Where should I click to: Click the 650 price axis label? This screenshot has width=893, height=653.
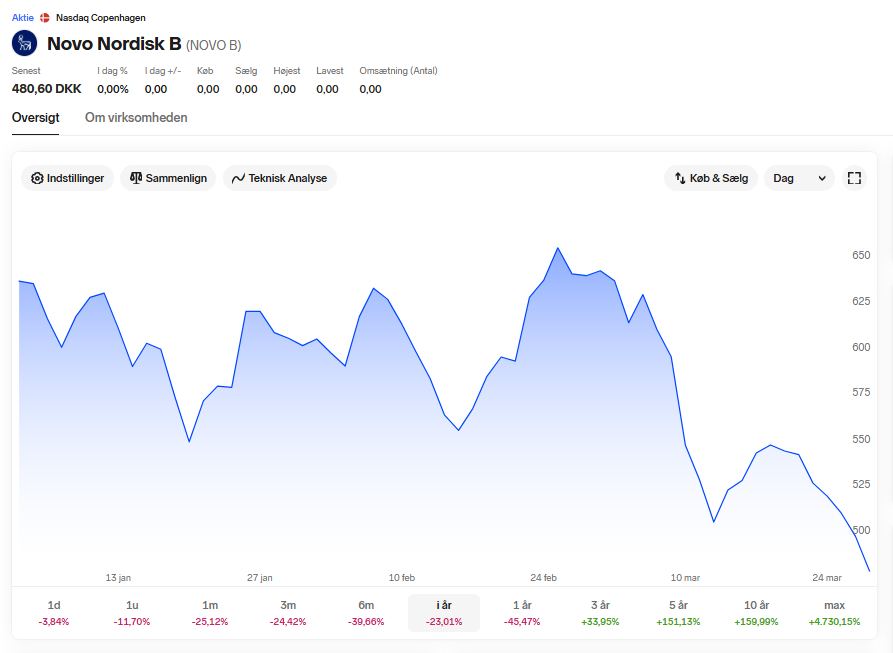861,255
